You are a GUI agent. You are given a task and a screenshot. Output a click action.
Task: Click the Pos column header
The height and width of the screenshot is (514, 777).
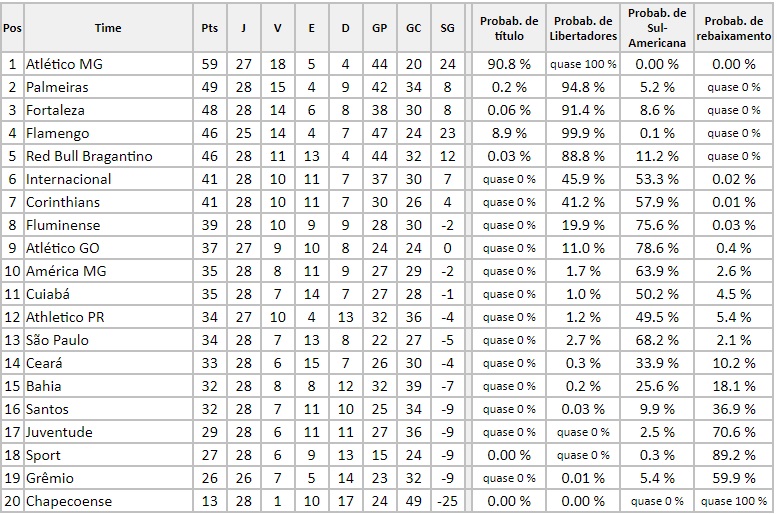point(12,28)
